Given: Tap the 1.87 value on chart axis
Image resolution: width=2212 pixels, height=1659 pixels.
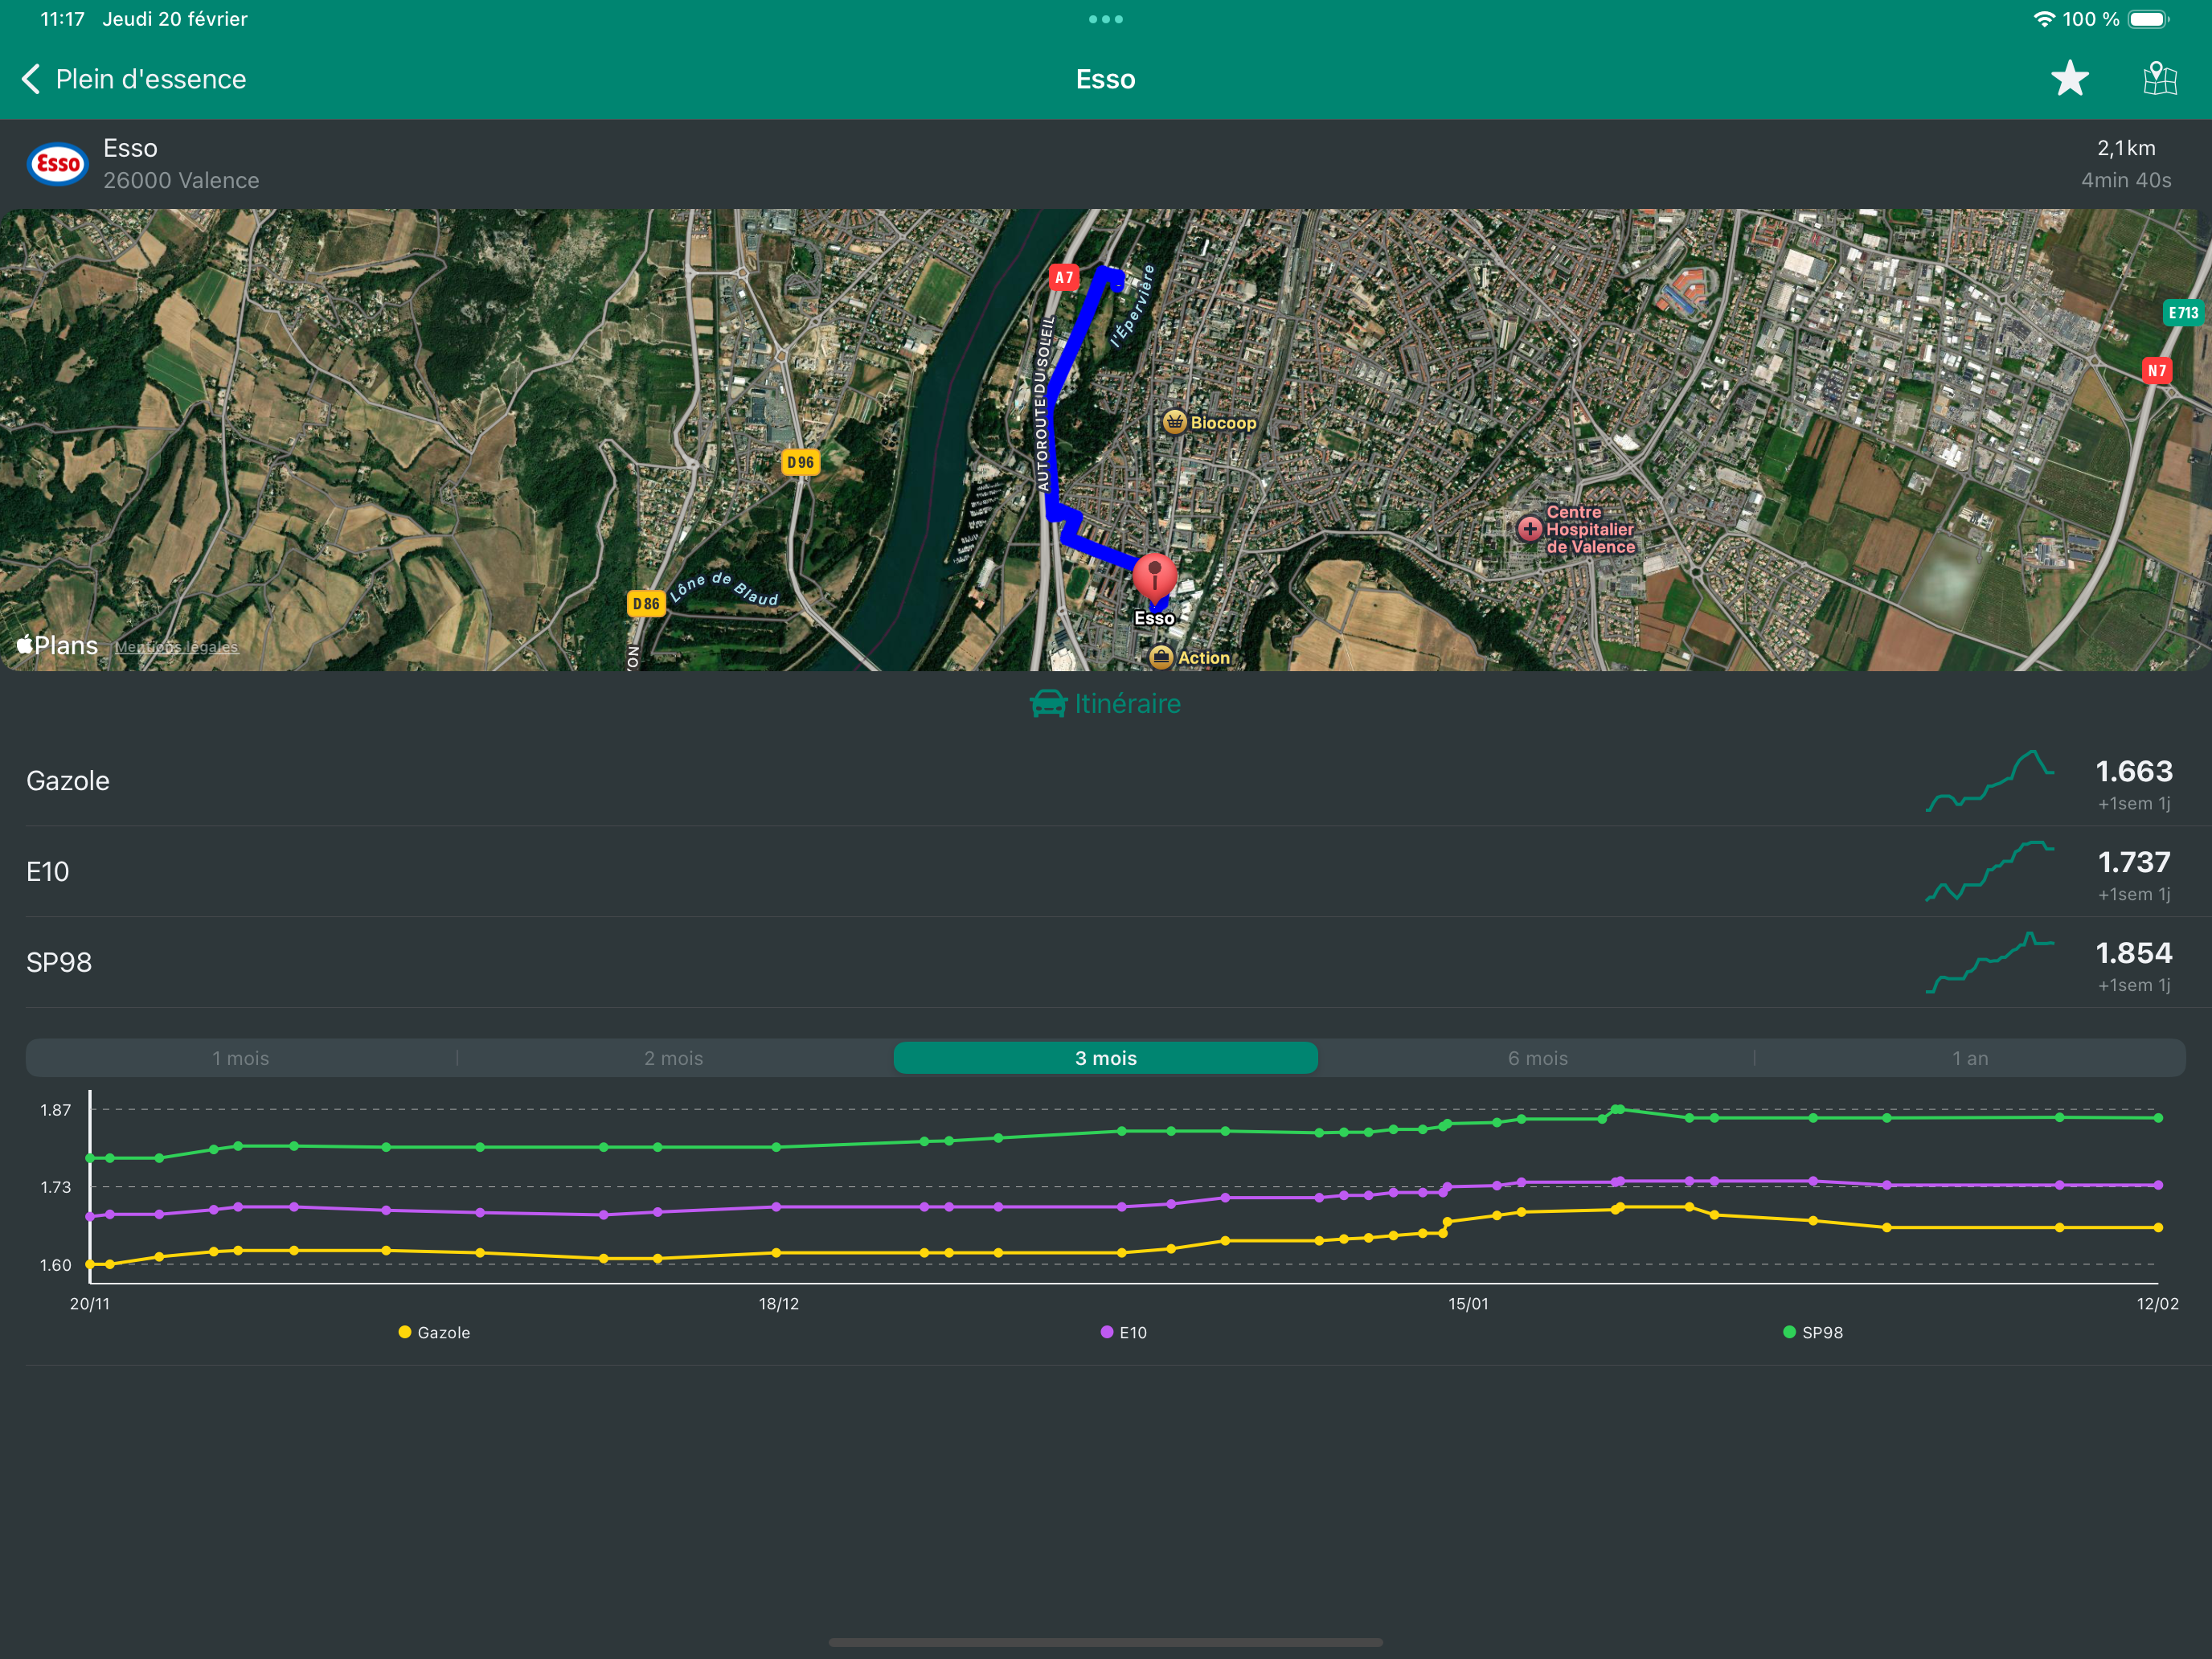Looking at the screenshot, I should coord(55,1110).
